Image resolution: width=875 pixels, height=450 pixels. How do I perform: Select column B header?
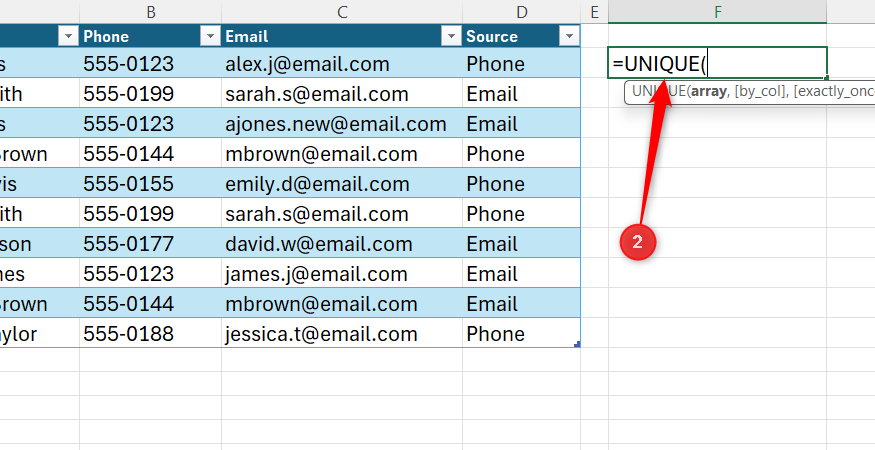(x=151, y=12)
